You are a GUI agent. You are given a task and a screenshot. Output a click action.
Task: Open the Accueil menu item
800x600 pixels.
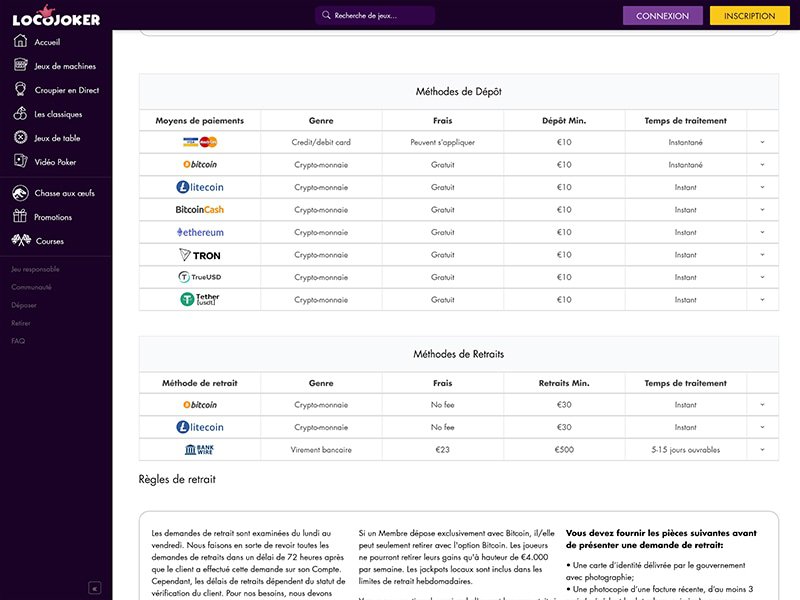click(x=47, y=42)
